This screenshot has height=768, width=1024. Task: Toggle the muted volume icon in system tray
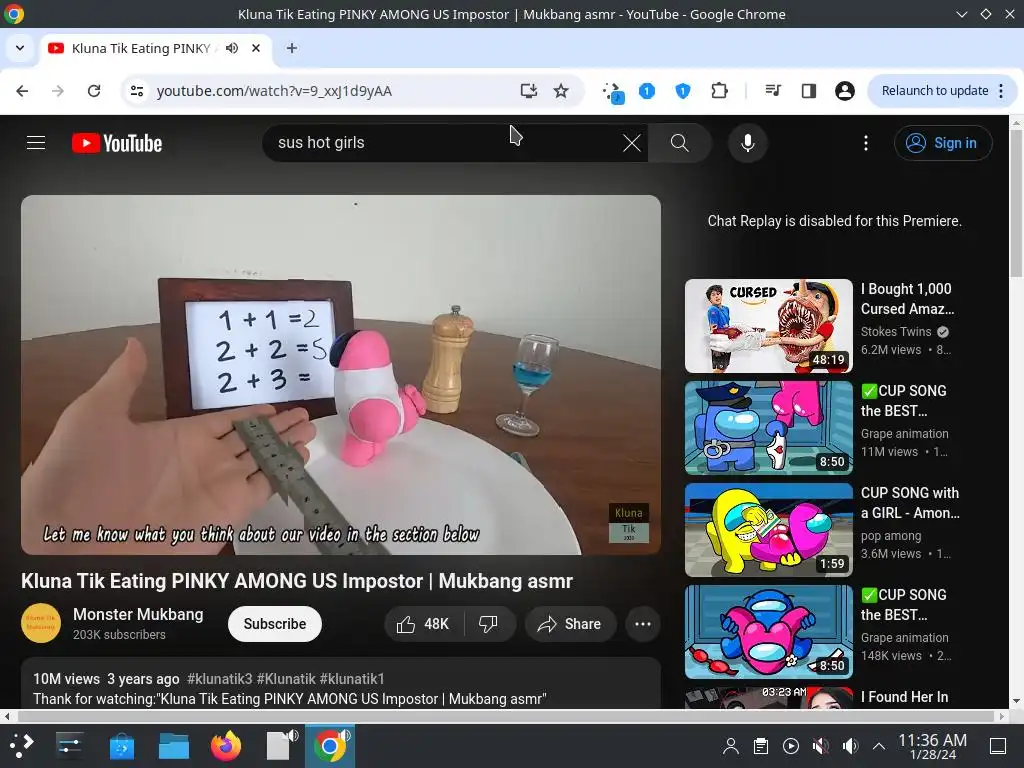821,746
